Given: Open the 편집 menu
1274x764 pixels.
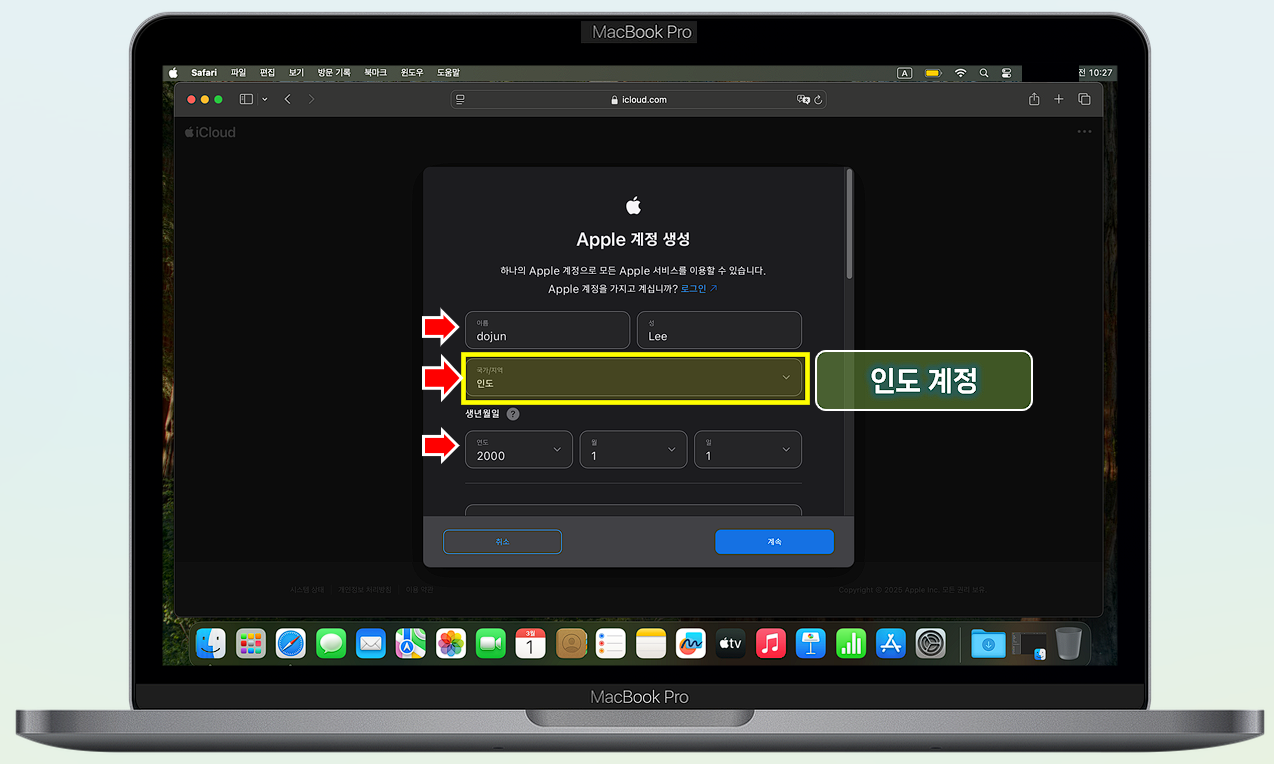Looking at the screenshot, I should point(267,73).
